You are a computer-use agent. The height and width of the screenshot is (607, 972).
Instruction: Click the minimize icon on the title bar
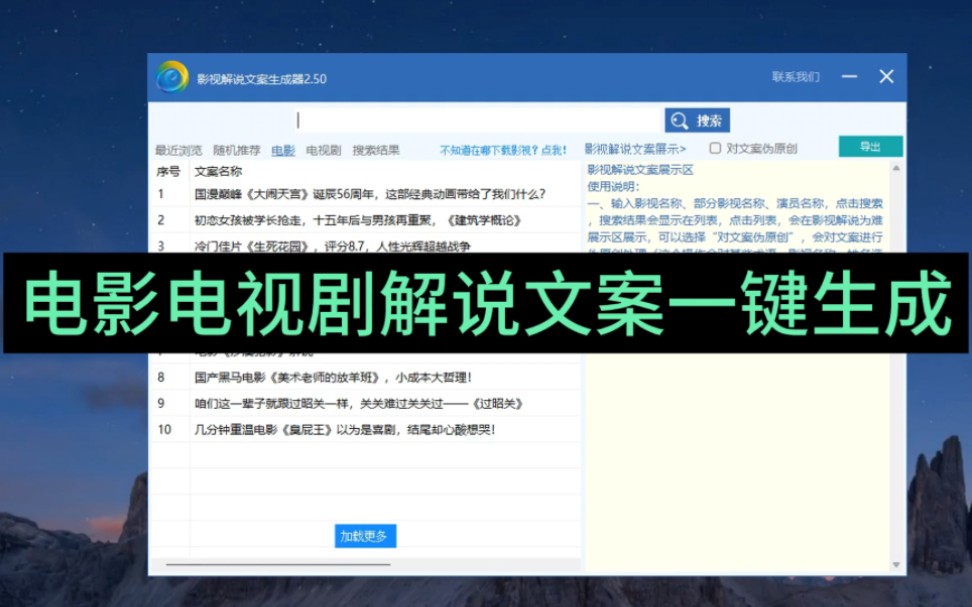coord(848,76)
